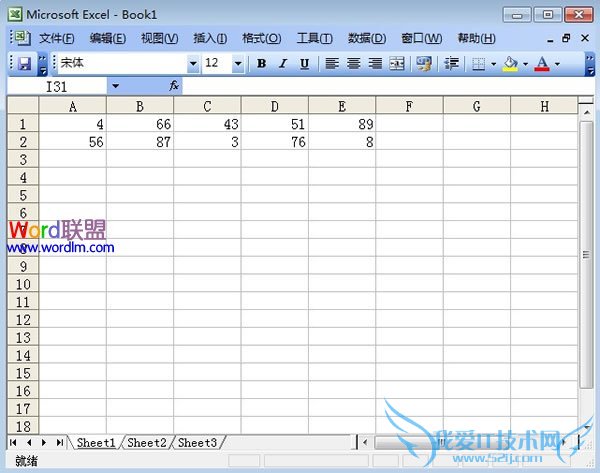600x473 pixels.
Task: Click the vertical scrollbar thumb
Action: (x=586, y=254)
